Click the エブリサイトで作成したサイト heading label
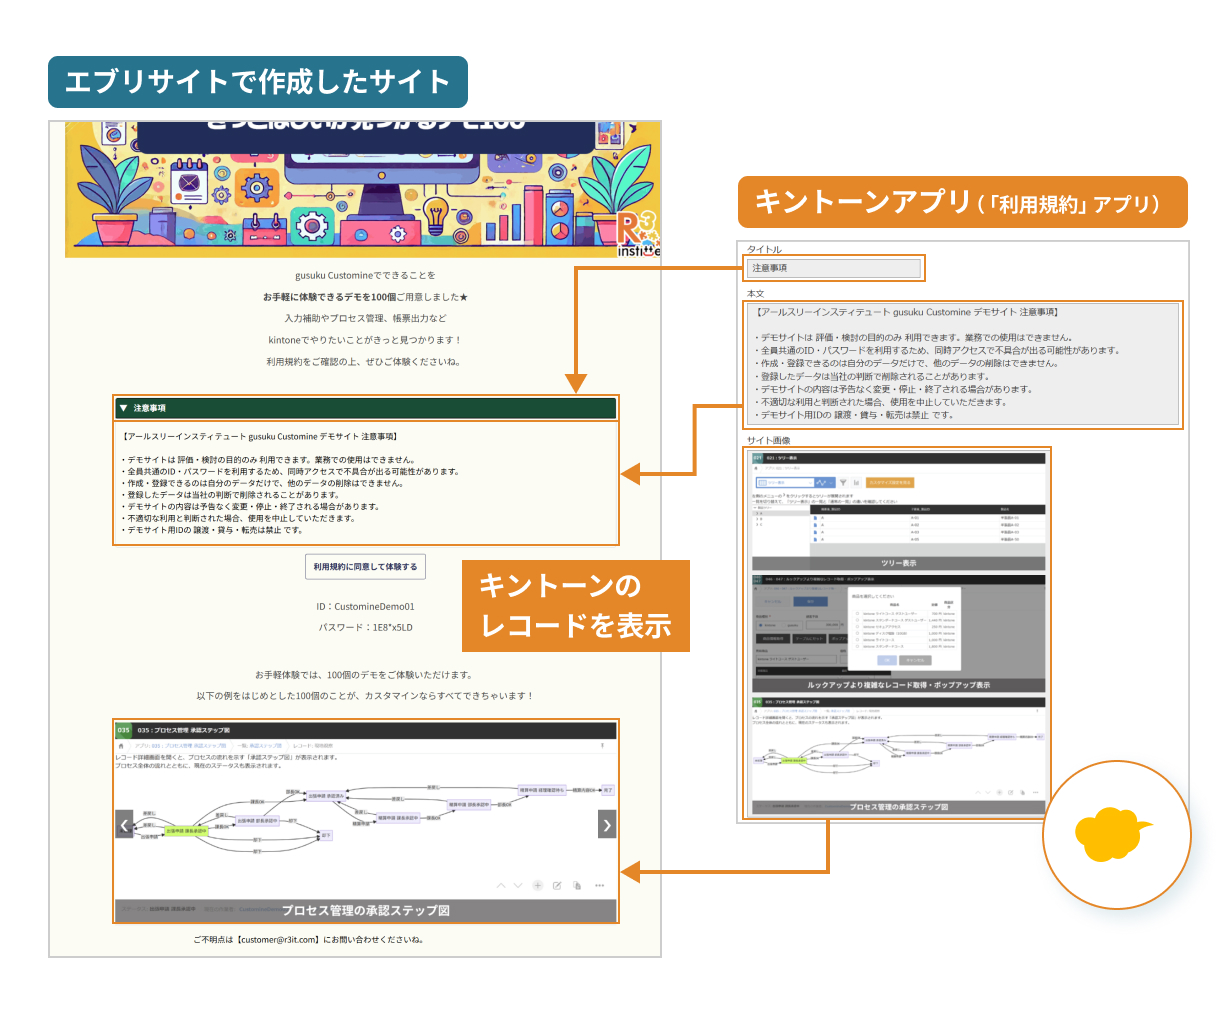Screen dimensions: 1228x1014 coord(257,82)
